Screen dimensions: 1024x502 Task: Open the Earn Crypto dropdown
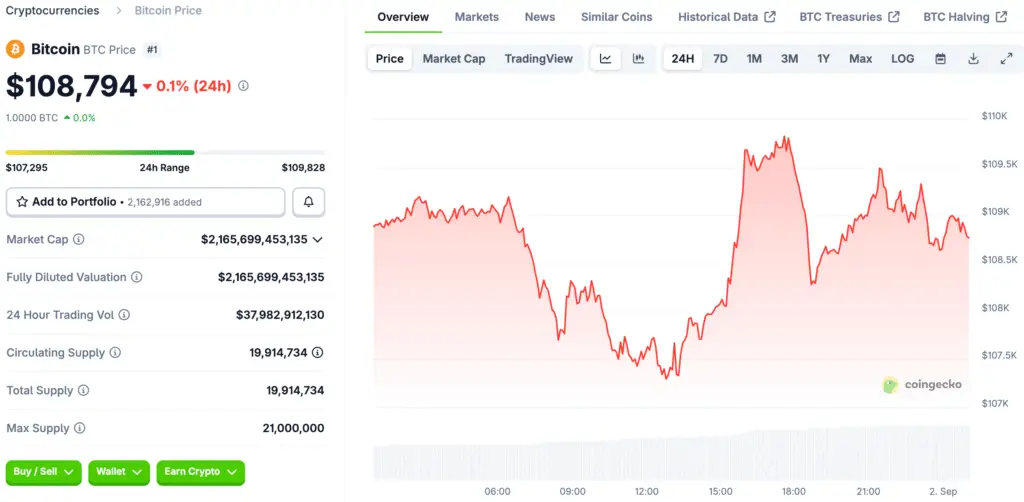200,471
